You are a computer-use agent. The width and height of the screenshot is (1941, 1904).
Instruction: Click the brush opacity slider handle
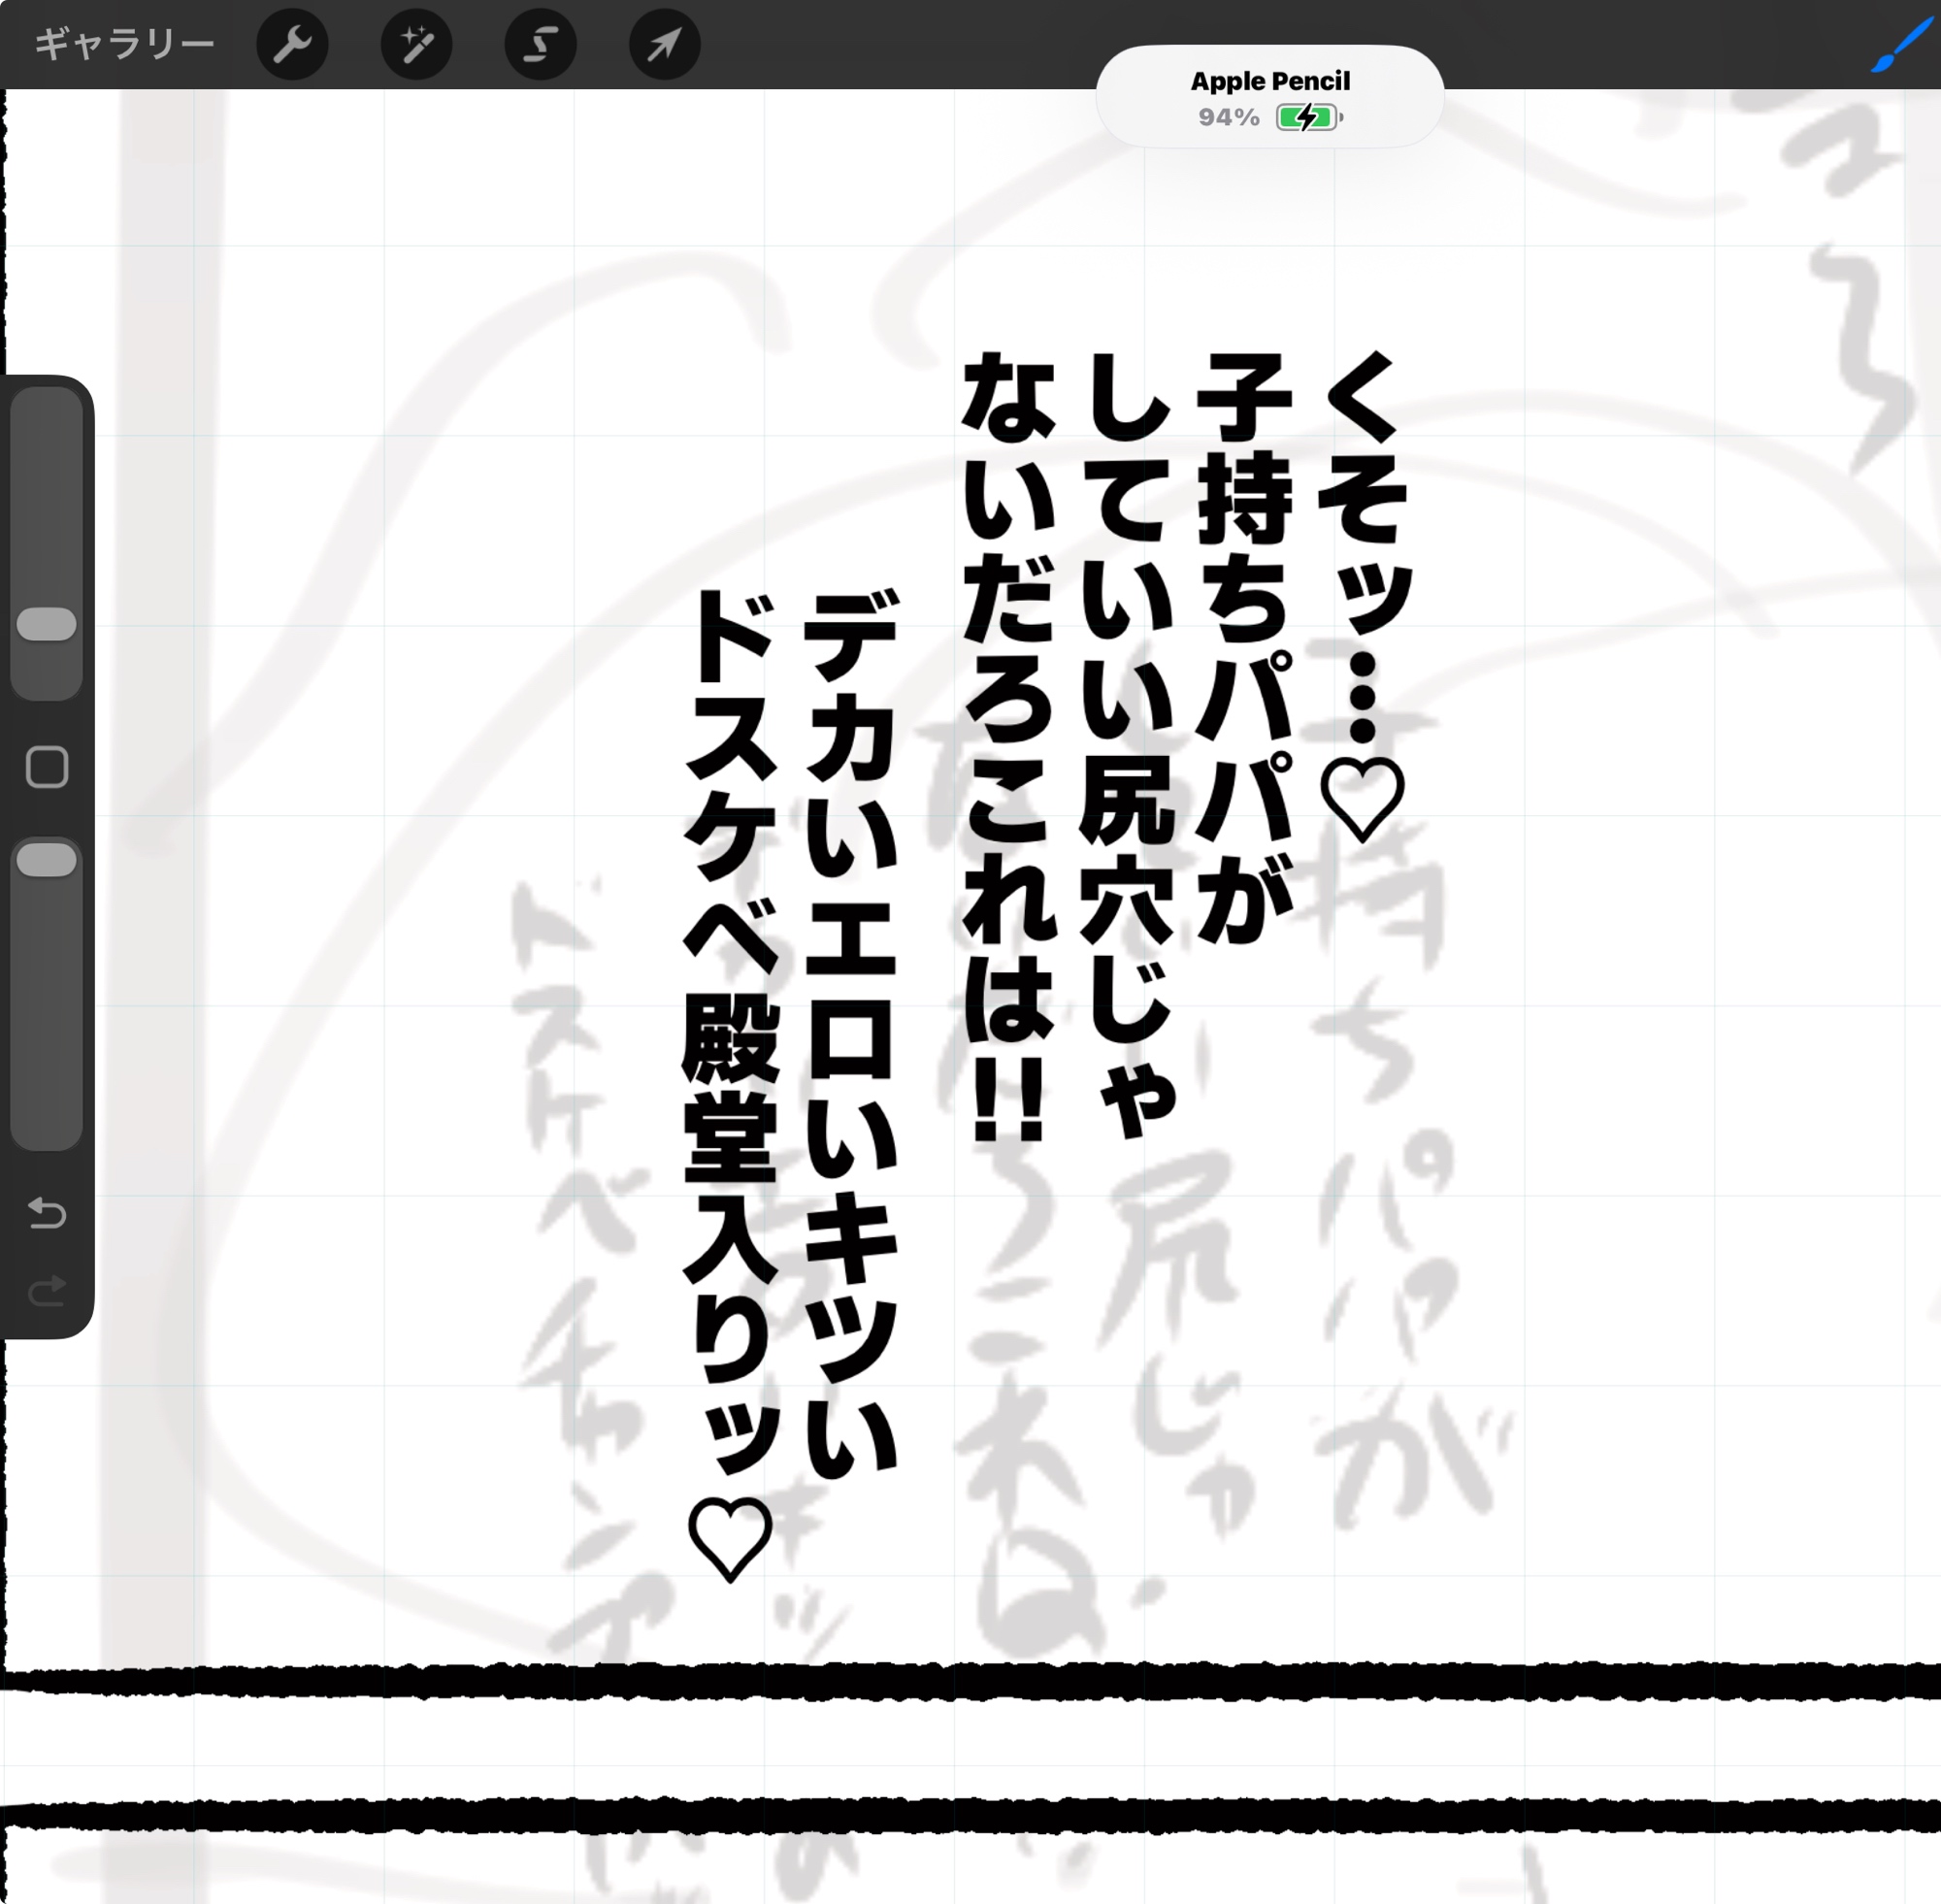click(47, 860)
